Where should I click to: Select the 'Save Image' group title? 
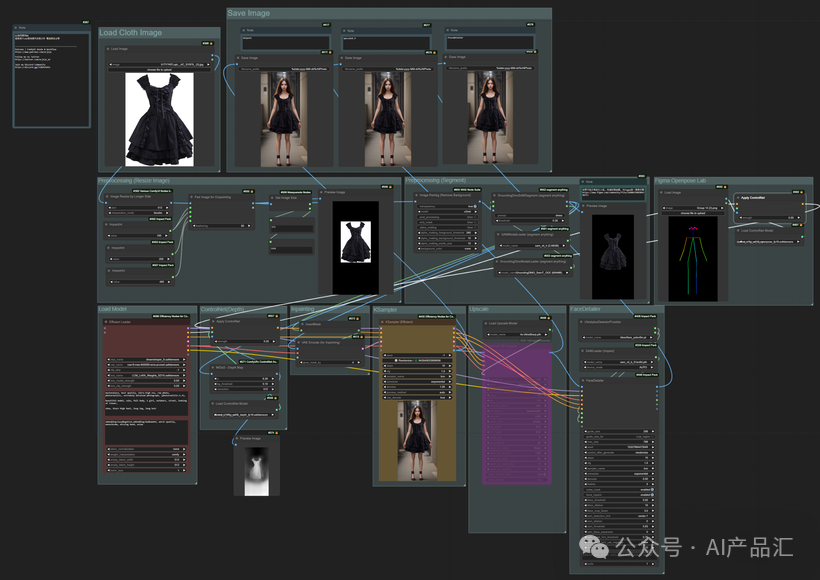coord(248,13)
